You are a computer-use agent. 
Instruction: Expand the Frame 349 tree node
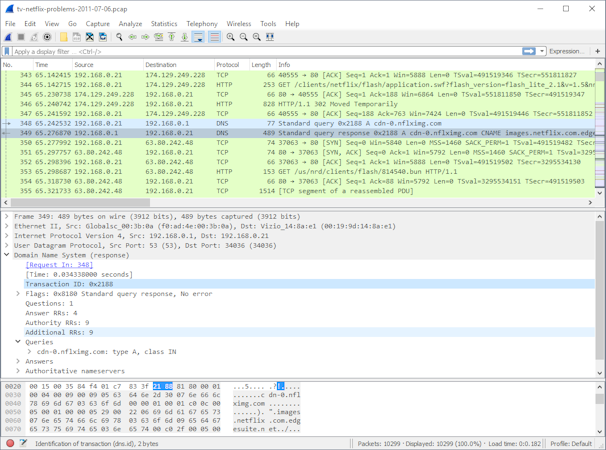[x=7, y=216]
